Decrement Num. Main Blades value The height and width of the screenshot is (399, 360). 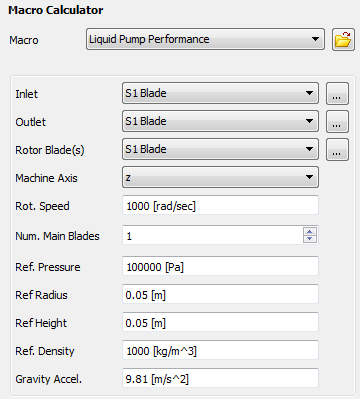click(x=310, y=239)
